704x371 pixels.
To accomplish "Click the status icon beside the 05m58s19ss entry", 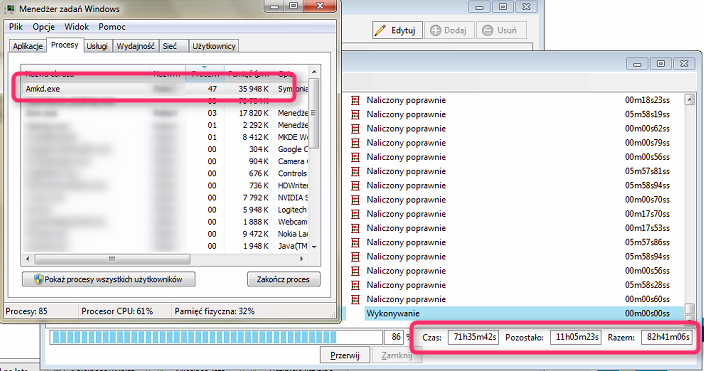I will pos(356,115).
